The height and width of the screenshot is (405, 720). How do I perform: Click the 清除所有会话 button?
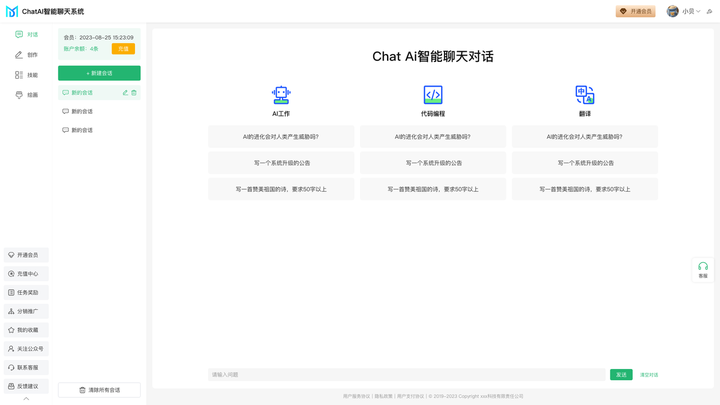[99, 390]
